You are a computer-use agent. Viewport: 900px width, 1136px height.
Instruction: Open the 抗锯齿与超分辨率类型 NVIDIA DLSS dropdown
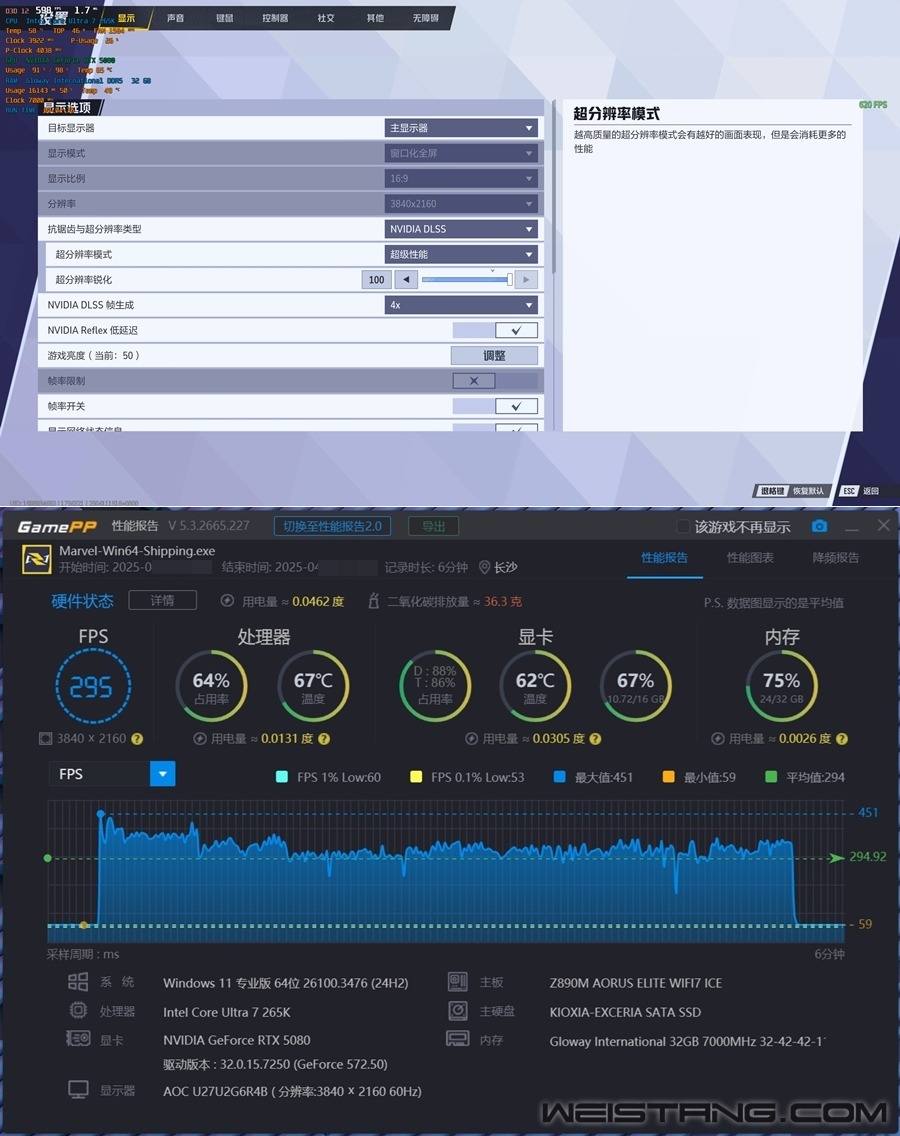click(461, 229)
